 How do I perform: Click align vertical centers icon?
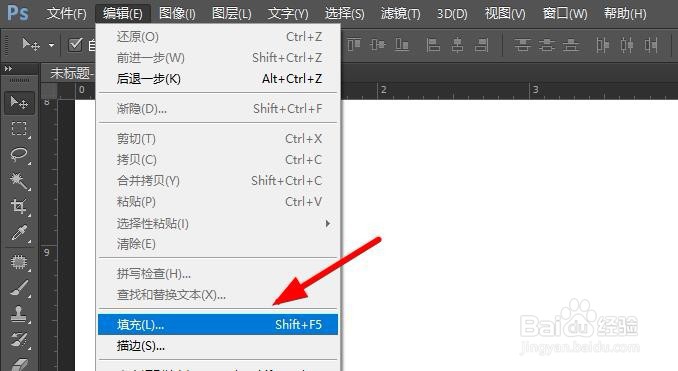tap(377, 45)
